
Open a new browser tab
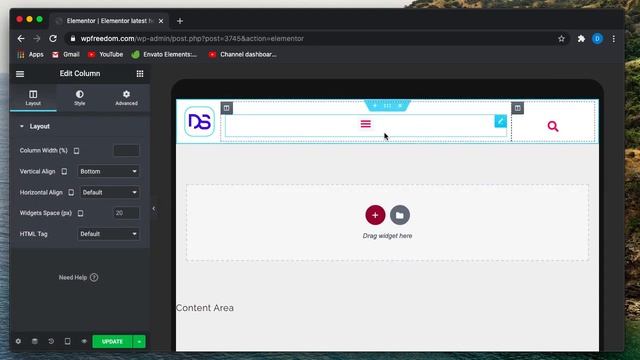(x=180, y=21)
